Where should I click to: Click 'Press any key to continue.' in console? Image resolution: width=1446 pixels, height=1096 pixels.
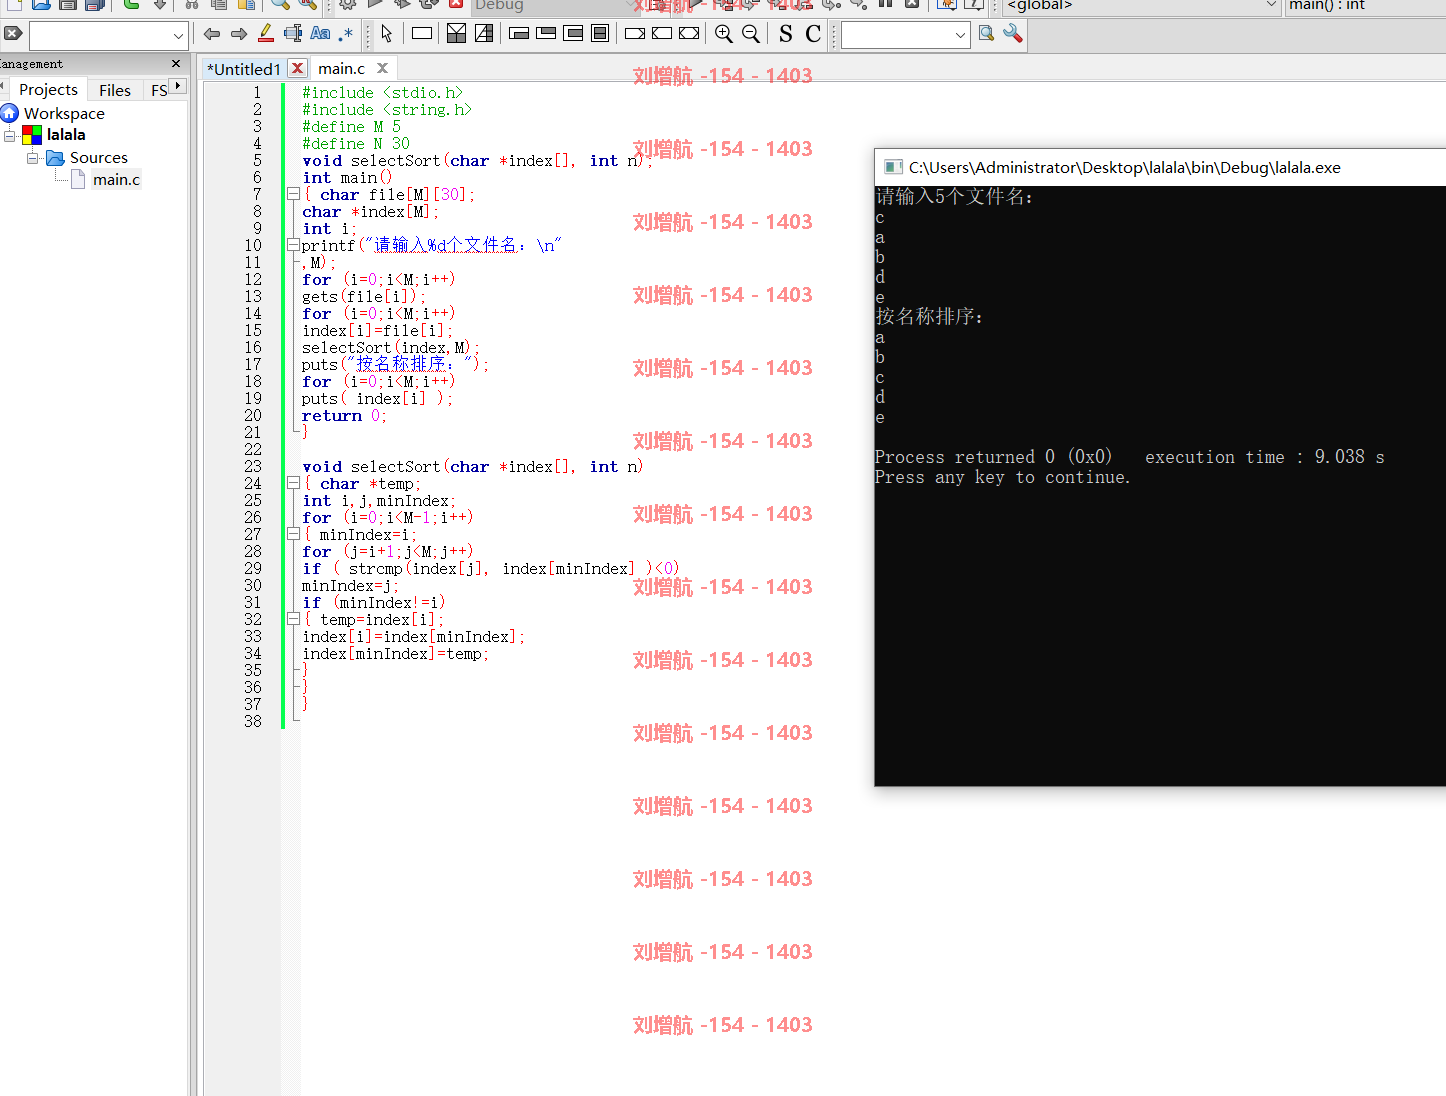point(1002,477)
